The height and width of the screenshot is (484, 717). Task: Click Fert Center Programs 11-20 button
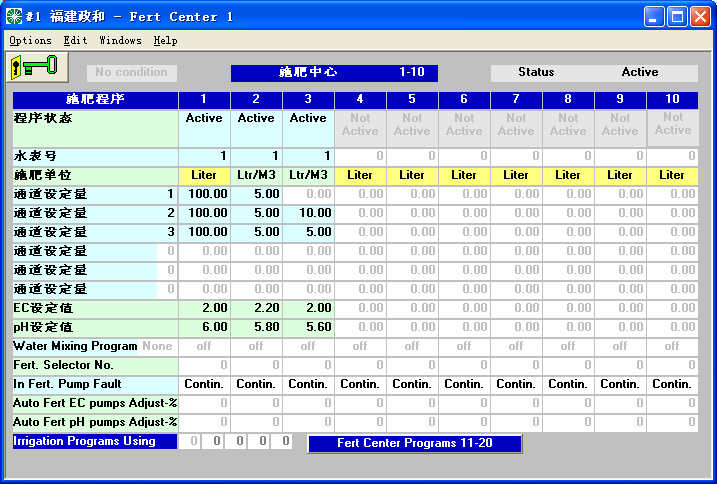414,443
